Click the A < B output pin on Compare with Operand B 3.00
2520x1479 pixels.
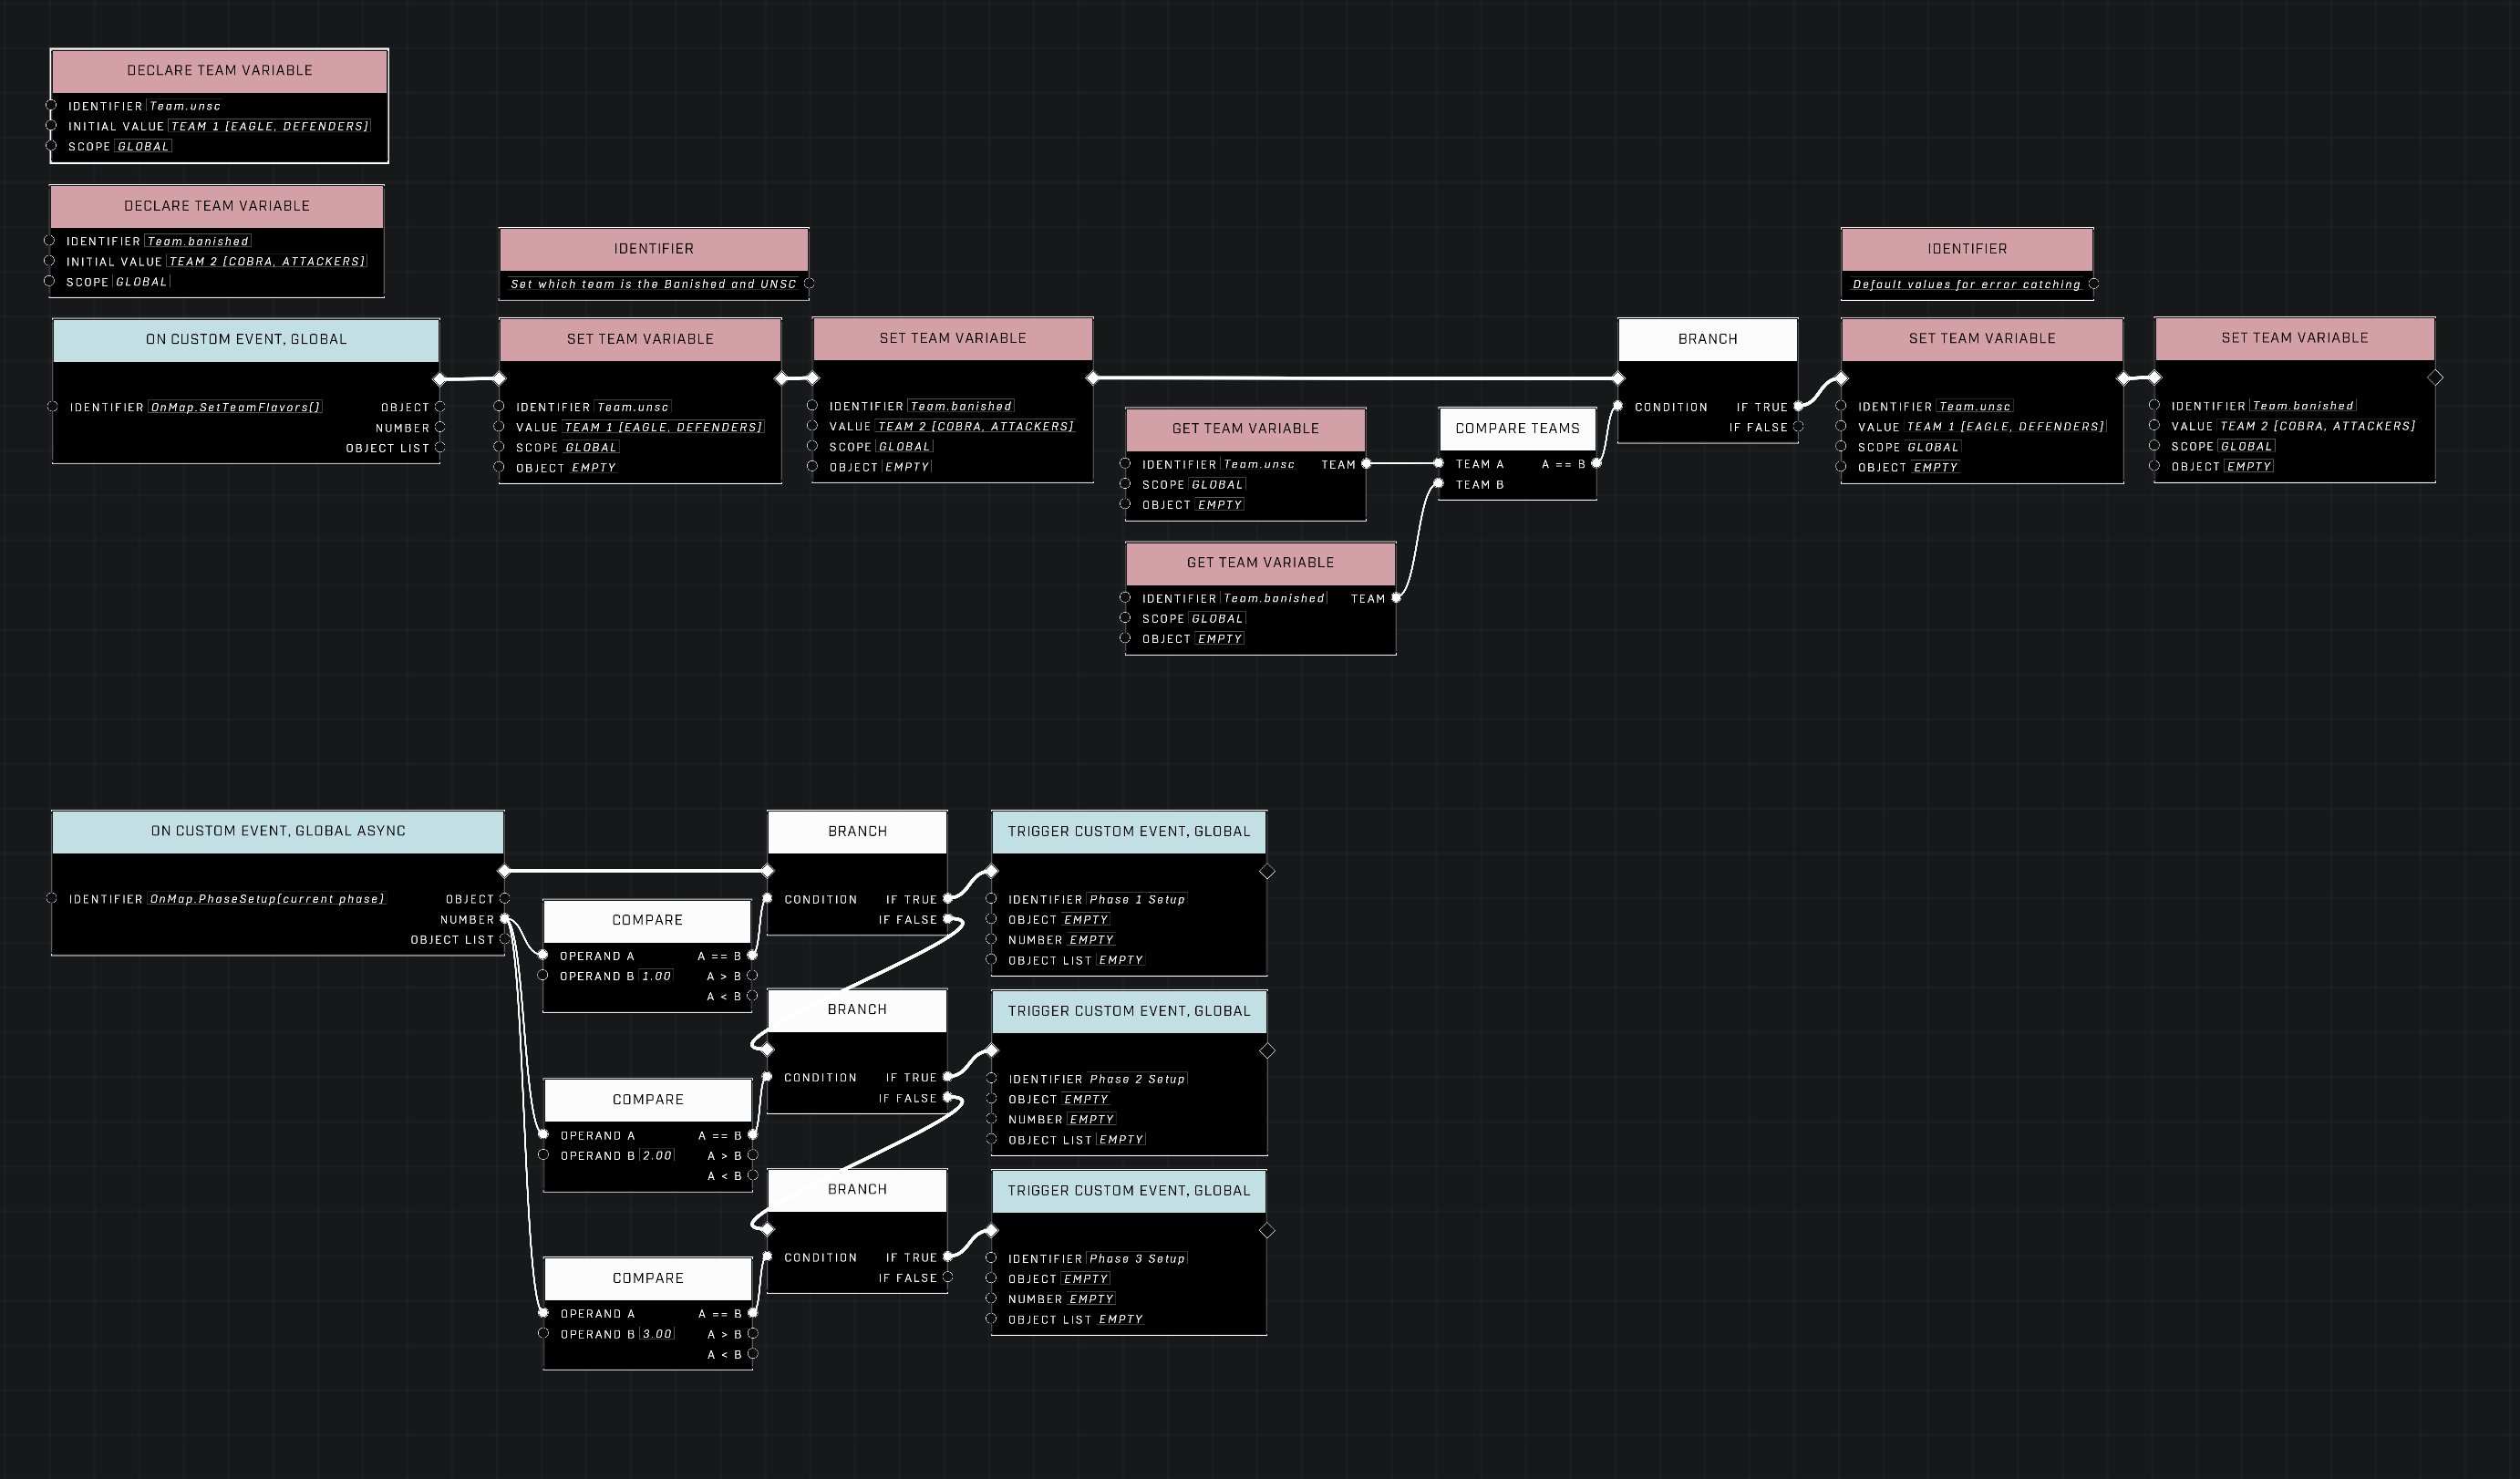[753, 1354]
